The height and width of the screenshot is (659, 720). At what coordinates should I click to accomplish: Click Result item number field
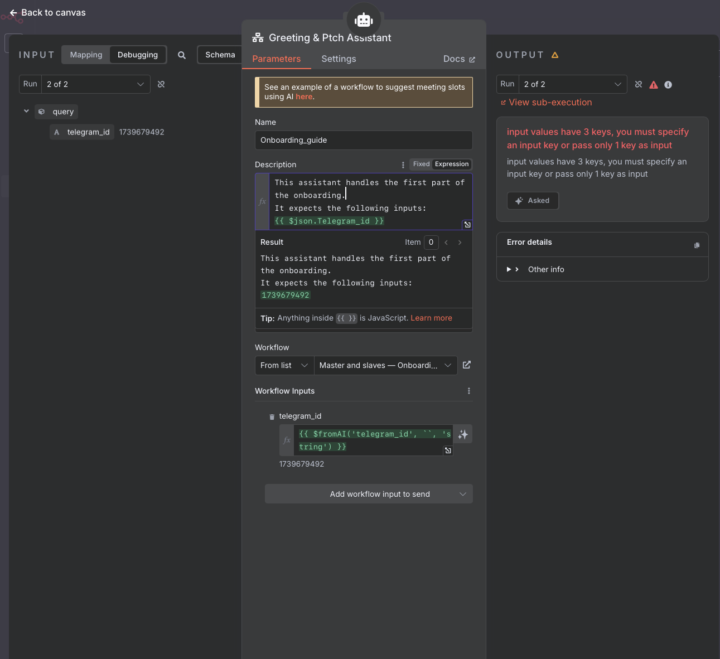point(431,242)
